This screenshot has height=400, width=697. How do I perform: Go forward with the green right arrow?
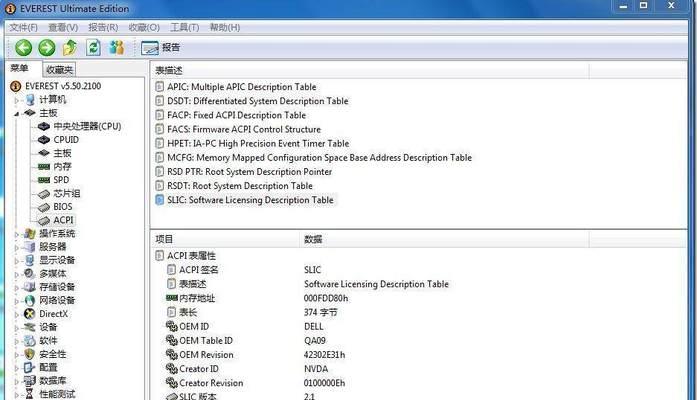coord(47,48)
